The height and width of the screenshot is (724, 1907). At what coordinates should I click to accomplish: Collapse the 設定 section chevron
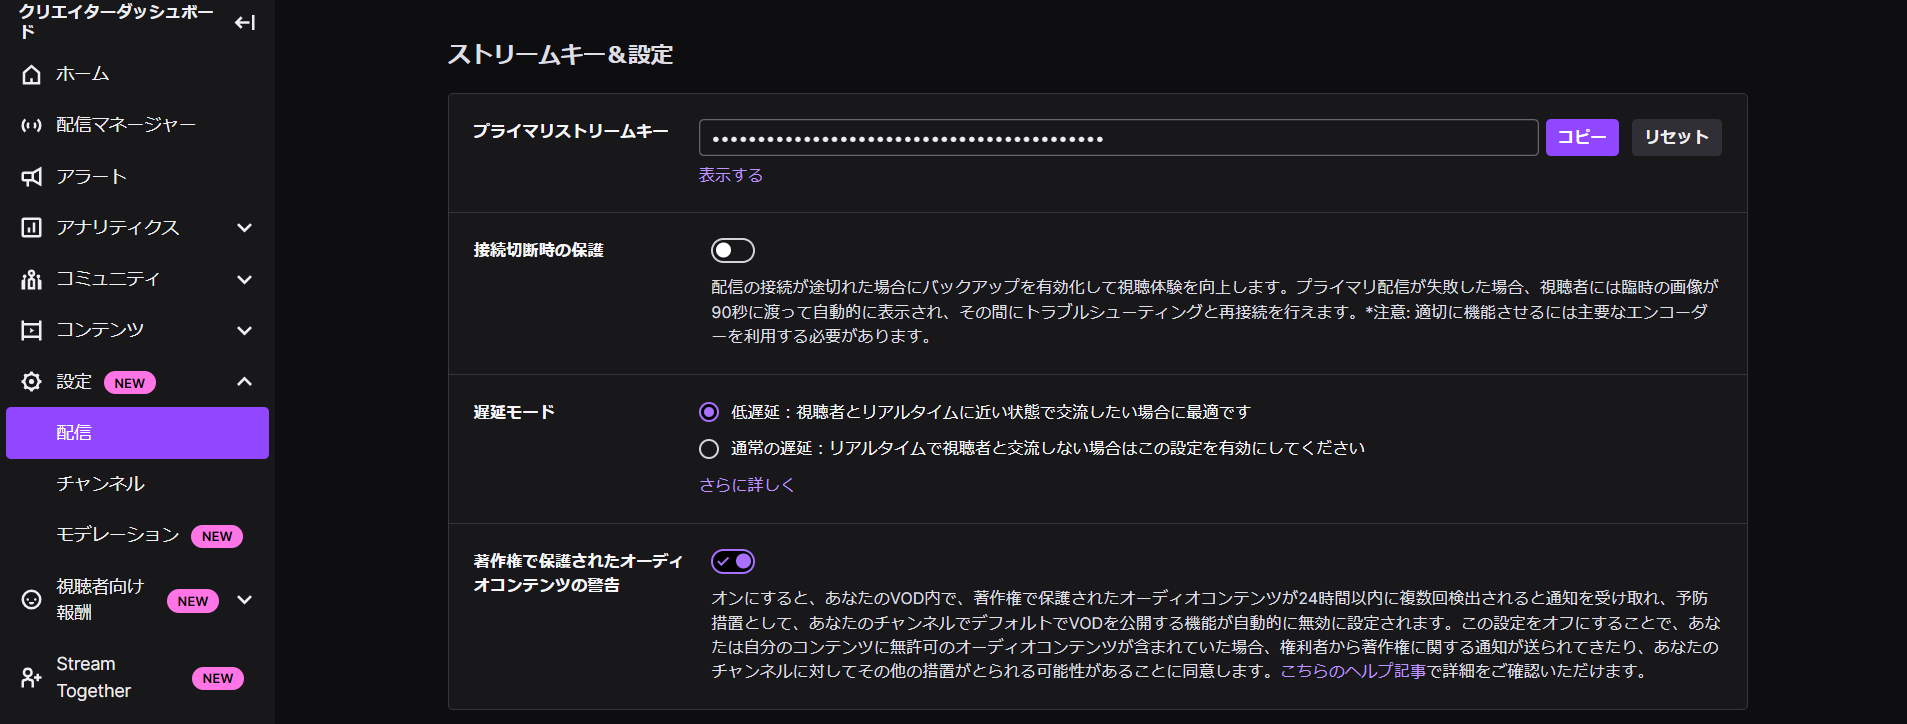click(245, 382)
